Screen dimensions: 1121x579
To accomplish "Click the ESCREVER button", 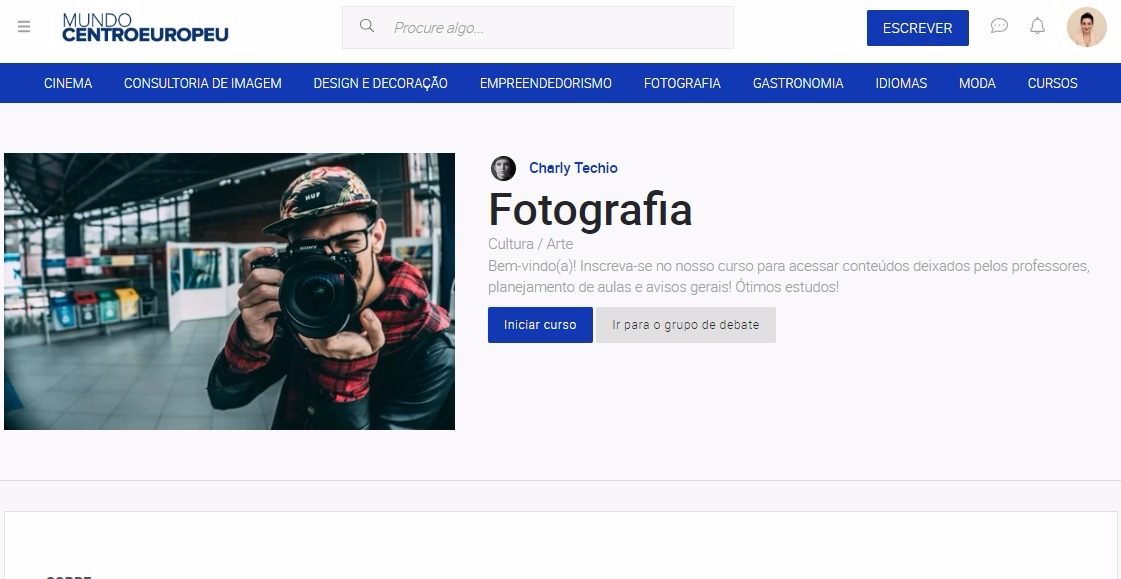I will click(x=917, y=28).
